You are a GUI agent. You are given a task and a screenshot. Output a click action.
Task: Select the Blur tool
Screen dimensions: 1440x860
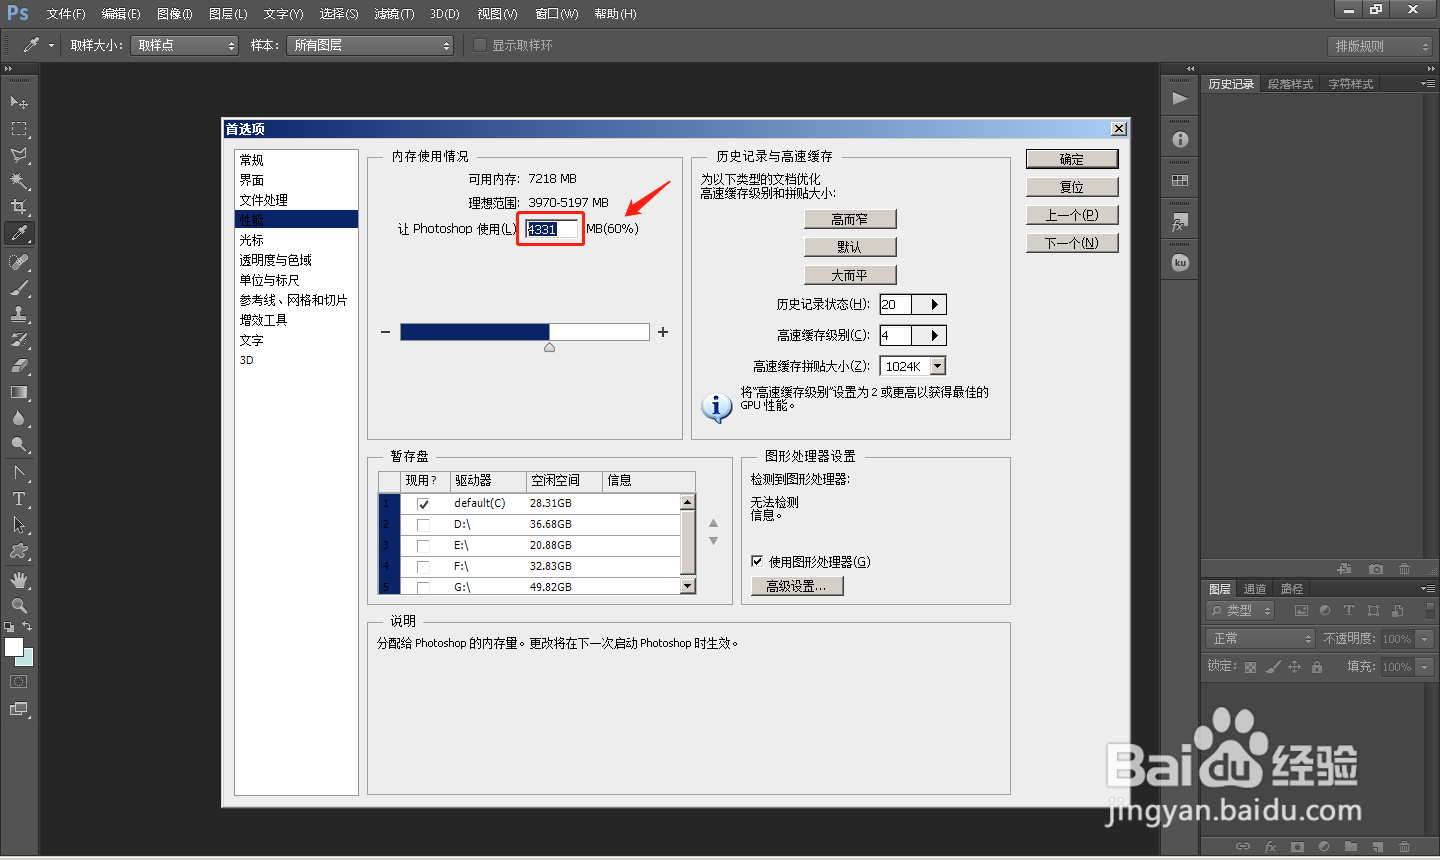tap(19, 418)
